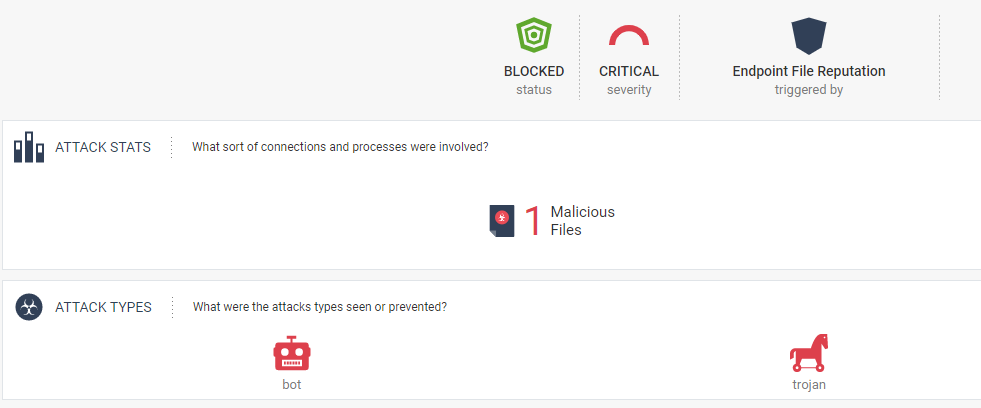Click the "triggered by" caption

809,90
